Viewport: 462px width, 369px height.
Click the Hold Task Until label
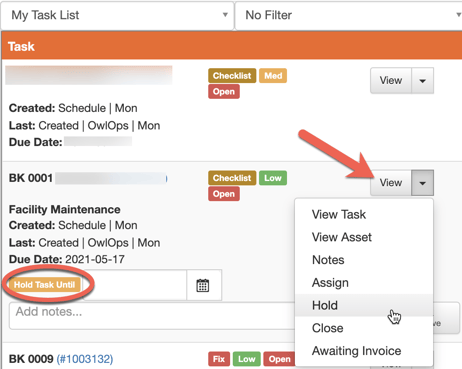(x=44, y=285)
